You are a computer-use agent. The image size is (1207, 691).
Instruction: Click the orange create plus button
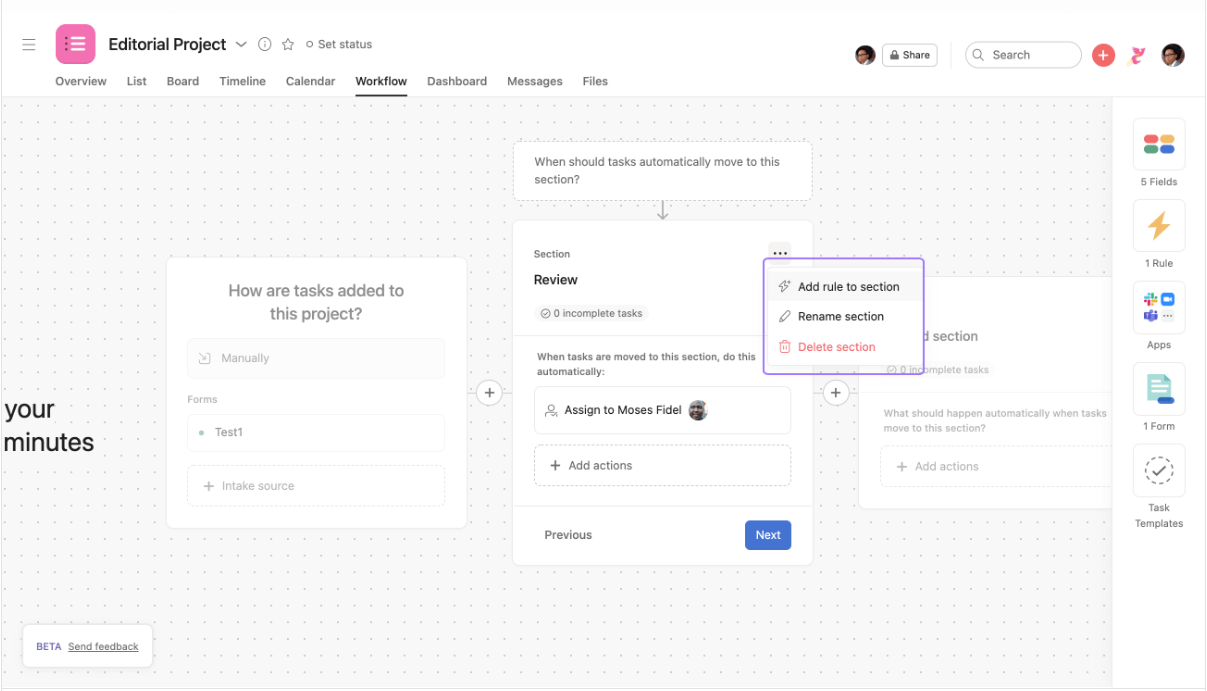click(x=1103, y=55)
